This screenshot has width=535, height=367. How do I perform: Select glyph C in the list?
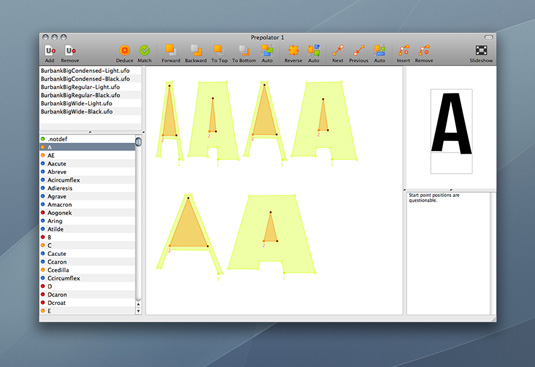(x=87, y=246)
